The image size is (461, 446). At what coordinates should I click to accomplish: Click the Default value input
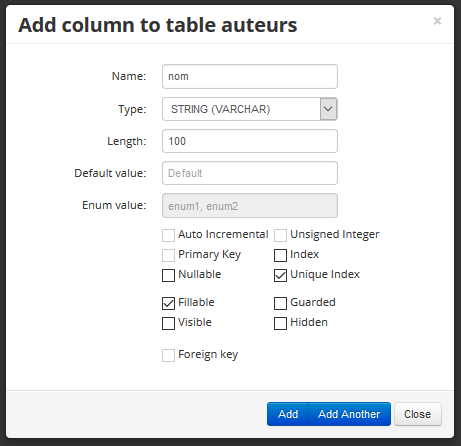pos(250,173)
